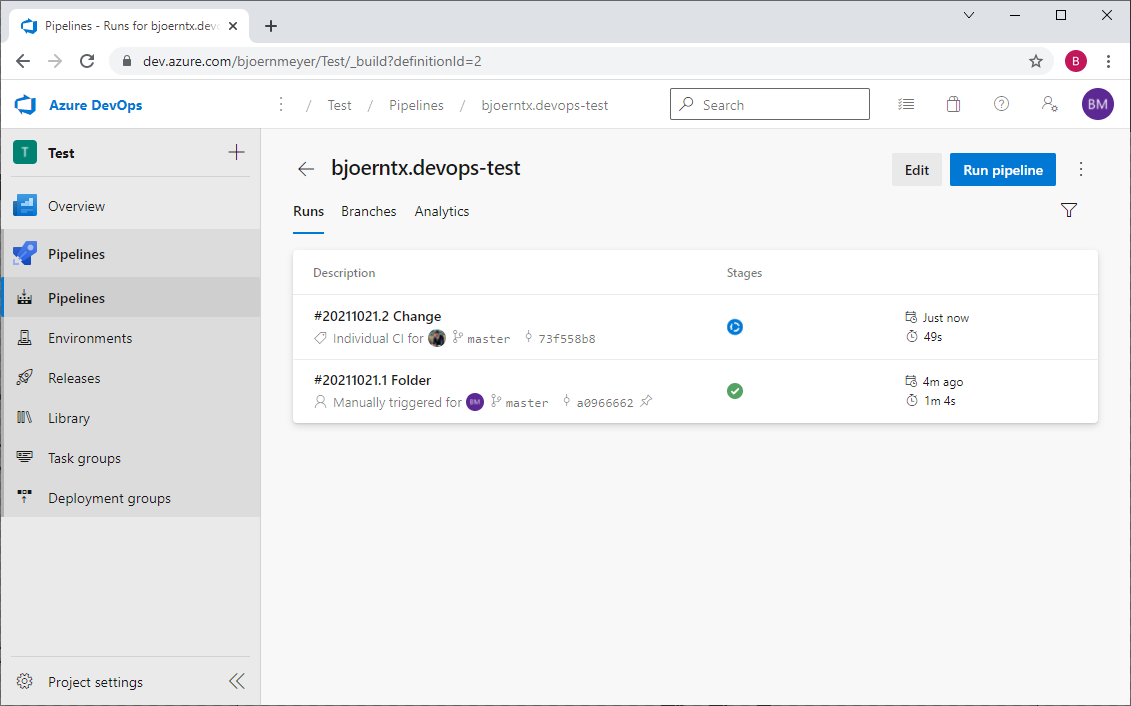Go to Pipelines breadcrumb link
The width and height of the screenshot is (1131, 706).
(x=416, y=105)
